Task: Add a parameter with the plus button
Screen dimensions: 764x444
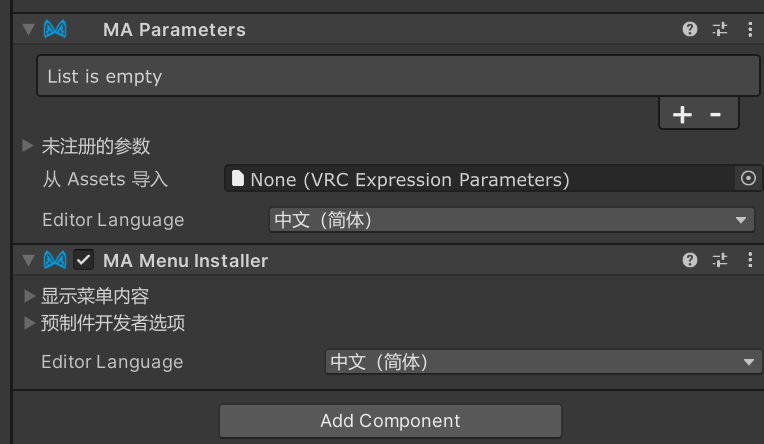Action: (682, 115)
